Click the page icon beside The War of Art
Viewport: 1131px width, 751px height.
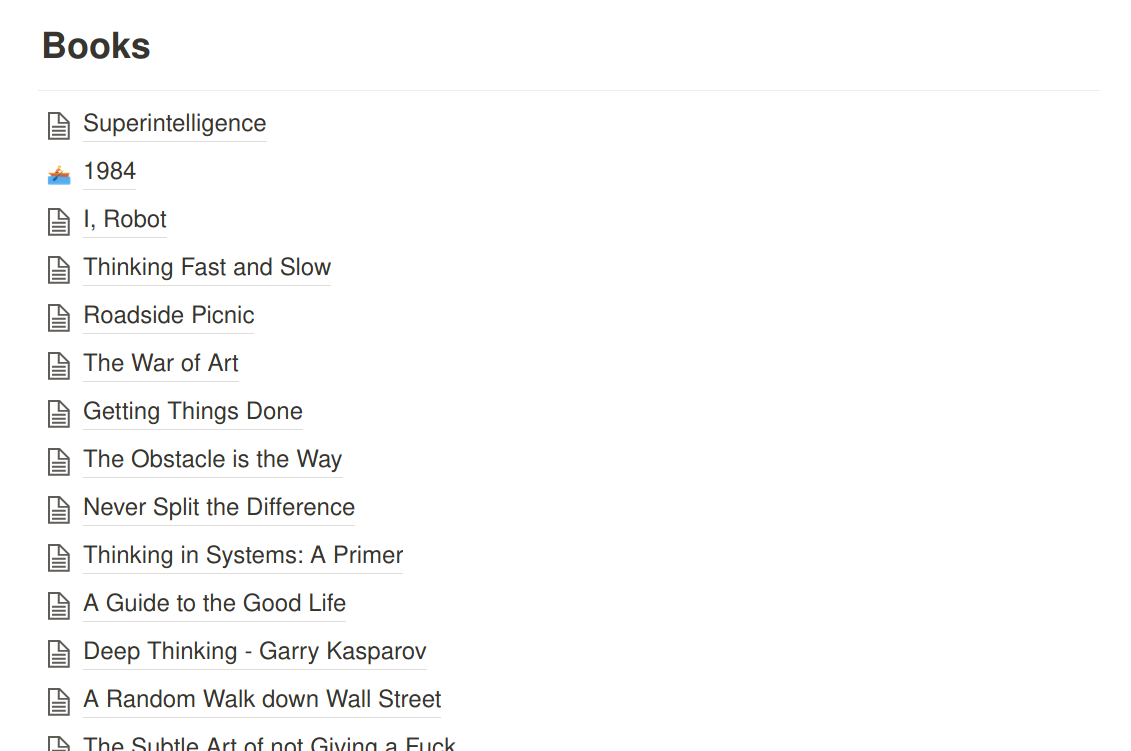coord(59,365)
